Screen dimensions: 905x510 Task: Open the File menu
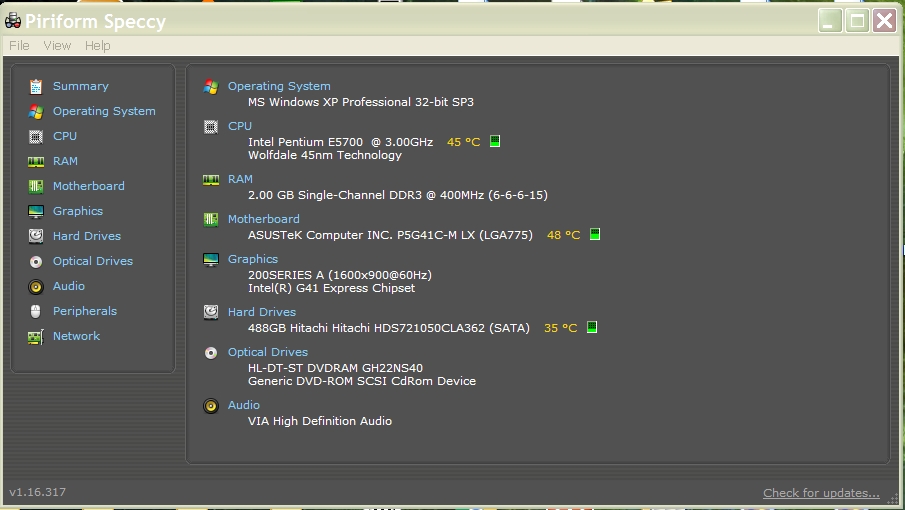pos(19,46)
